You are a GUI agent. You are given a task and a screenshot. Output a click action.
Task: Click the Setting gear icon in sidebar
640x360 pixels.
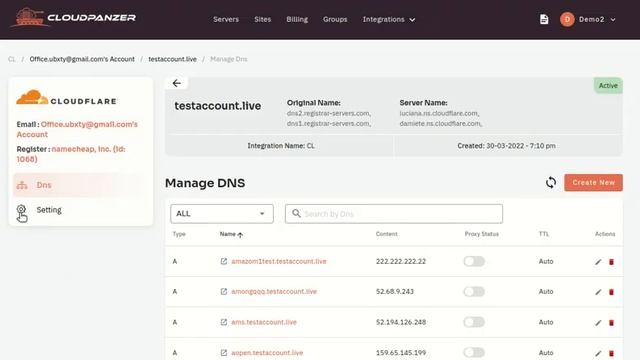pos(21,210)
